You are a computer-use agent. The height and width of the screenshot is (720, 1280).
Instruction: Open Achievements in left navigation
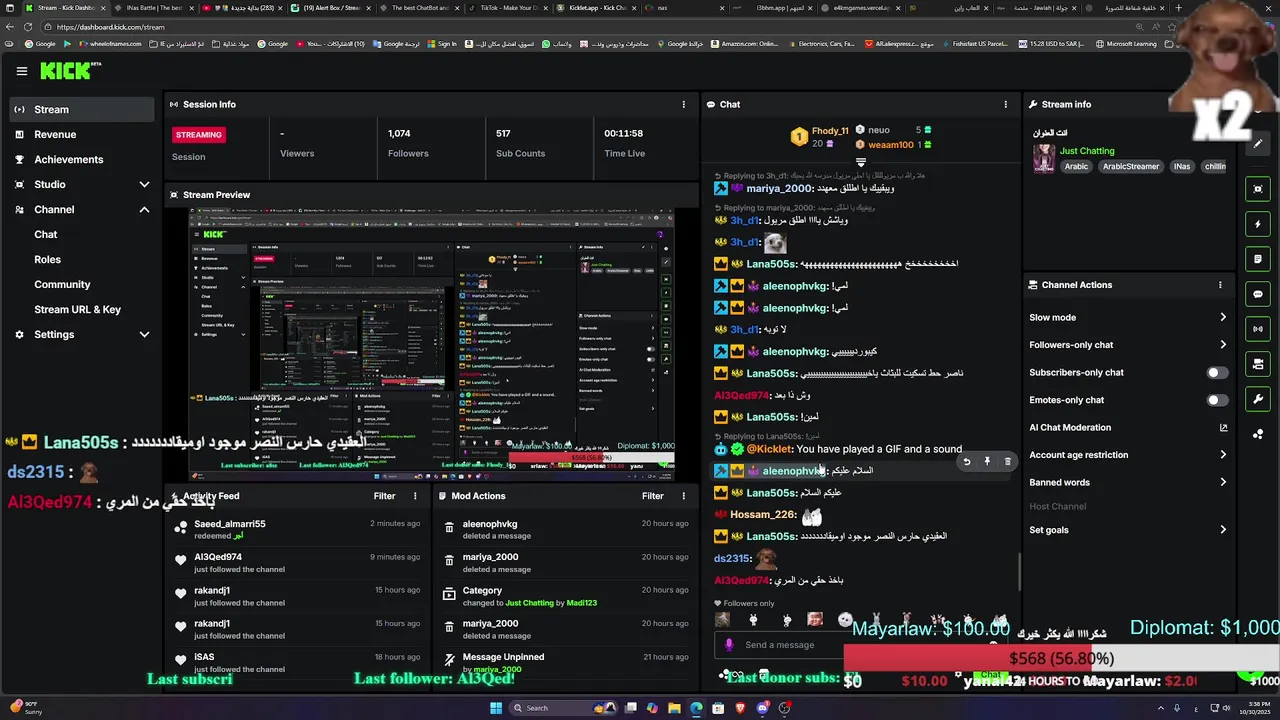82,160
